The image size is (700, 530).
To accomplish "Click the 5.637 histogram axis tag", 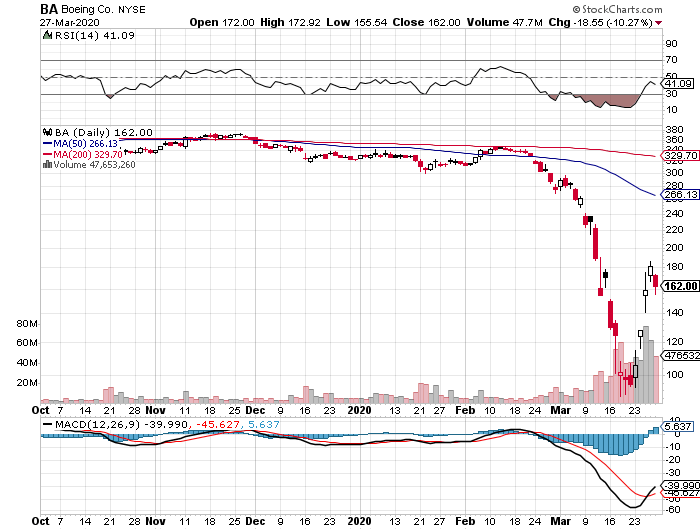I will 678,426.
